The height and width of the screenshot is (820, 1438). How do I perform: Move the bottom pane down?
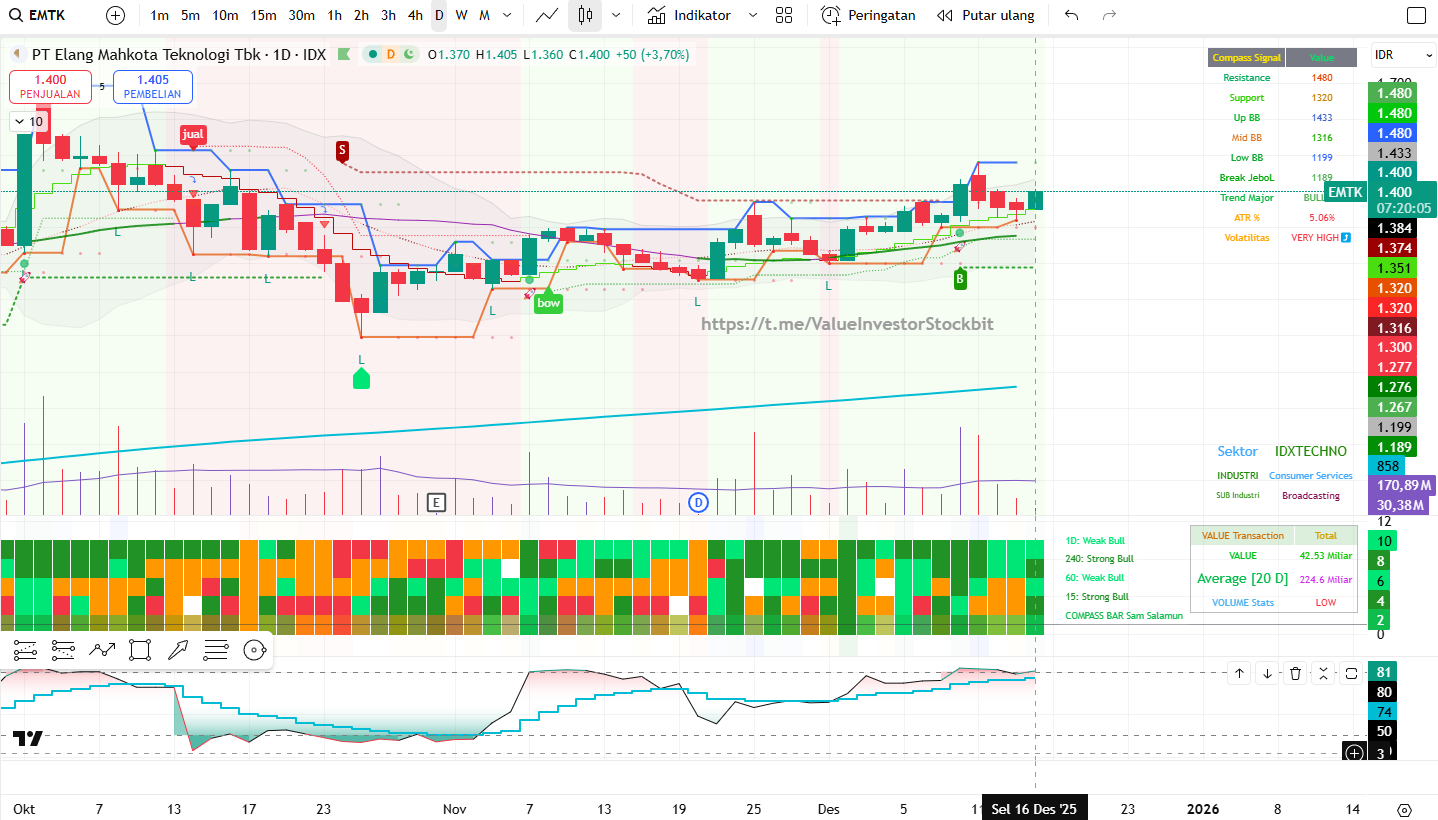(1268, 673)
